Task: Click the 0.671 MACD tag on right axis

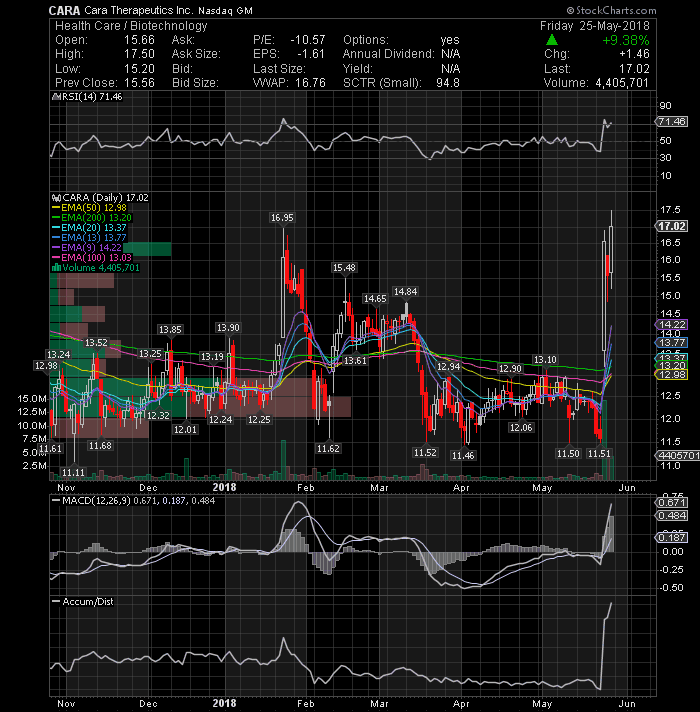Action: [x=672, y=503]
